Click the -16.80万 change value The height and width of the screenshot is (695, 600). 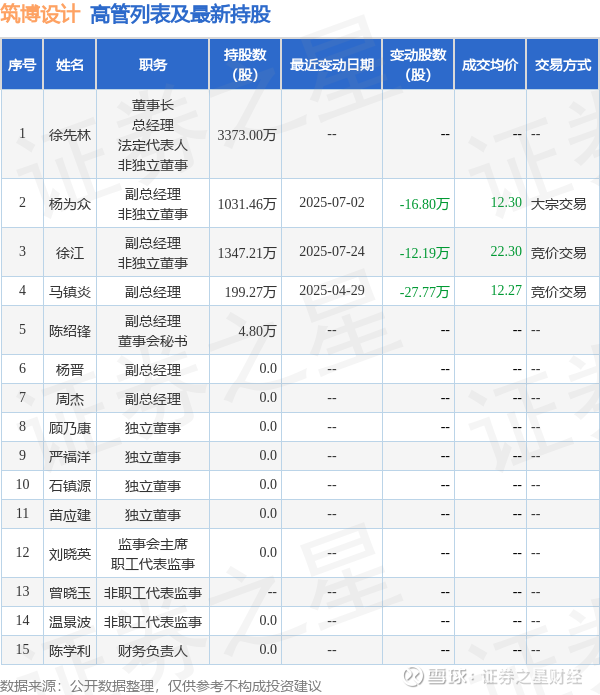point(425,204)
